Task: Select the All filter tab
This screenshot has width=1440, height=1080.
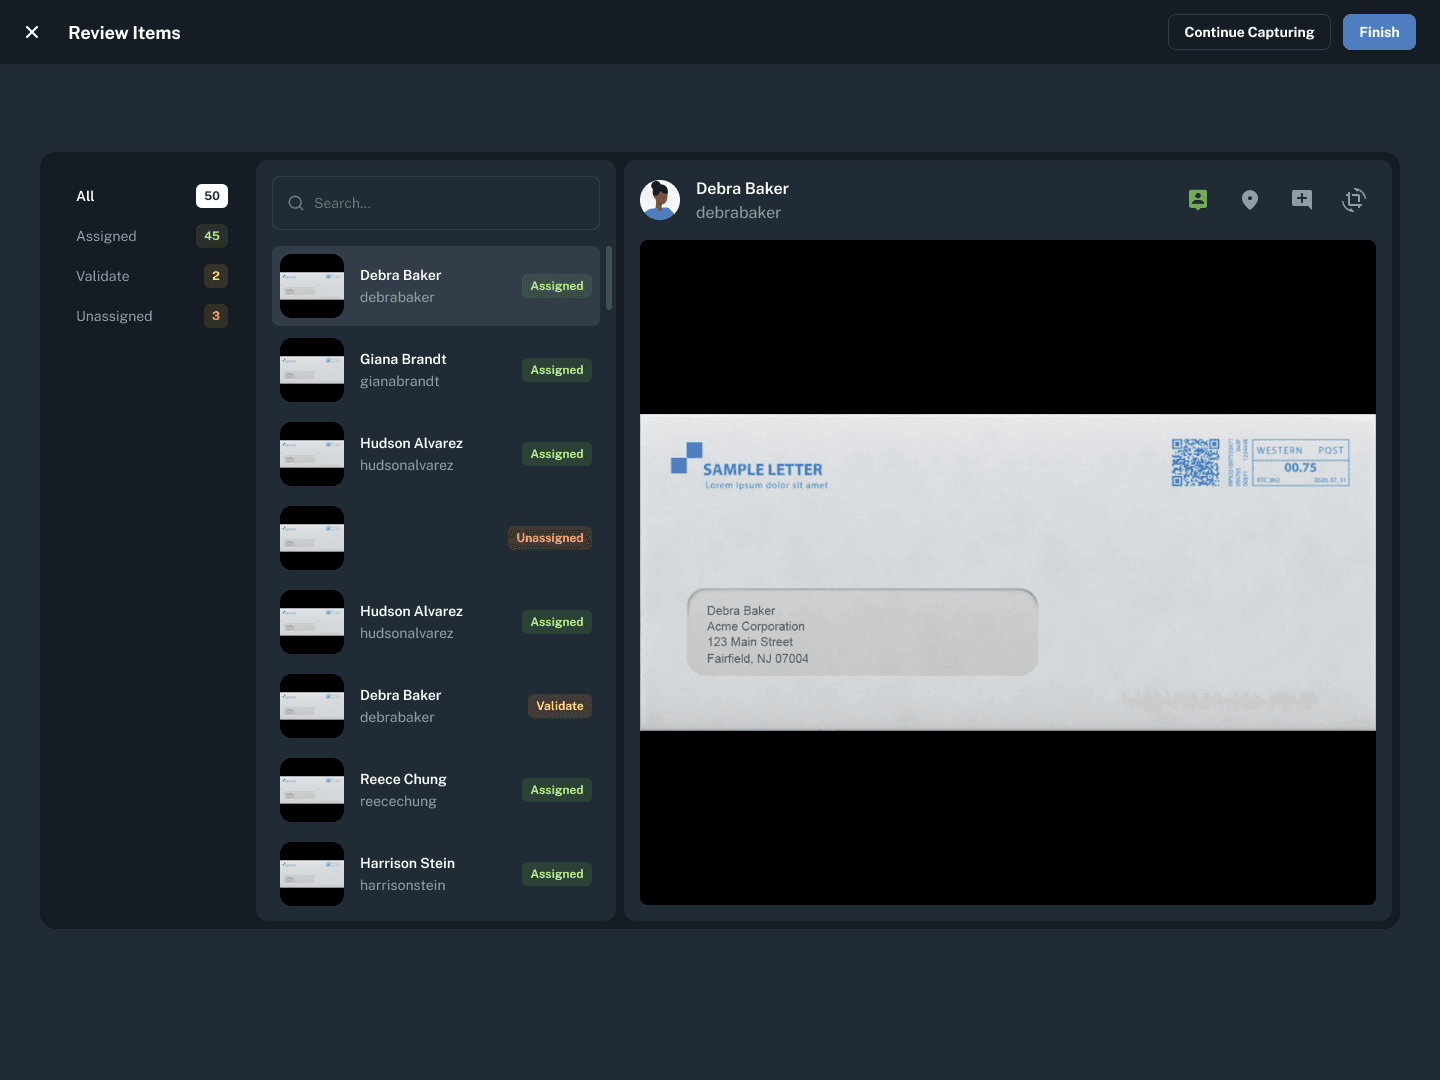Action: 152,196
